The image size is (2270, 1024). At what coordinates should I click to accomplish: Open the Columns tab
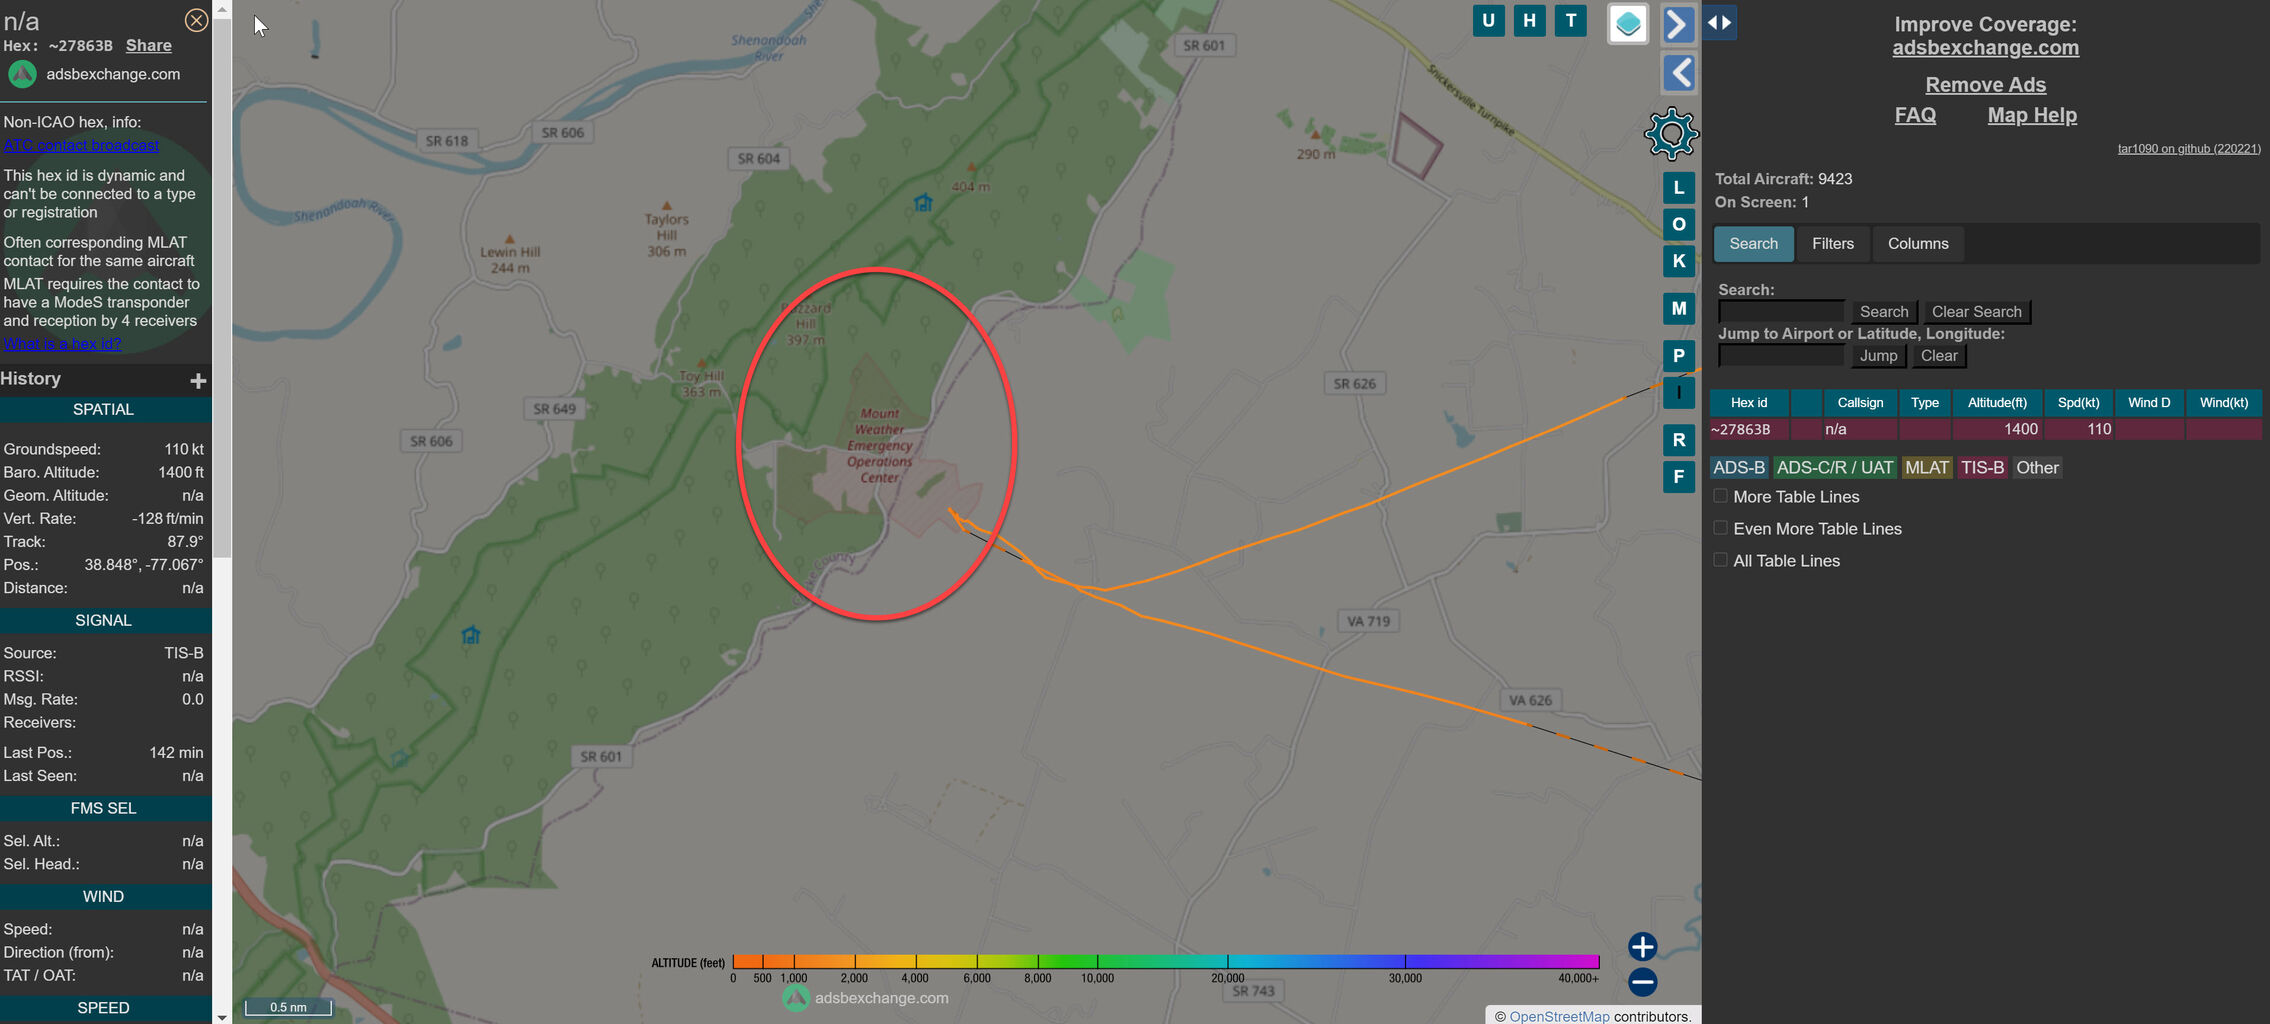1917,244
